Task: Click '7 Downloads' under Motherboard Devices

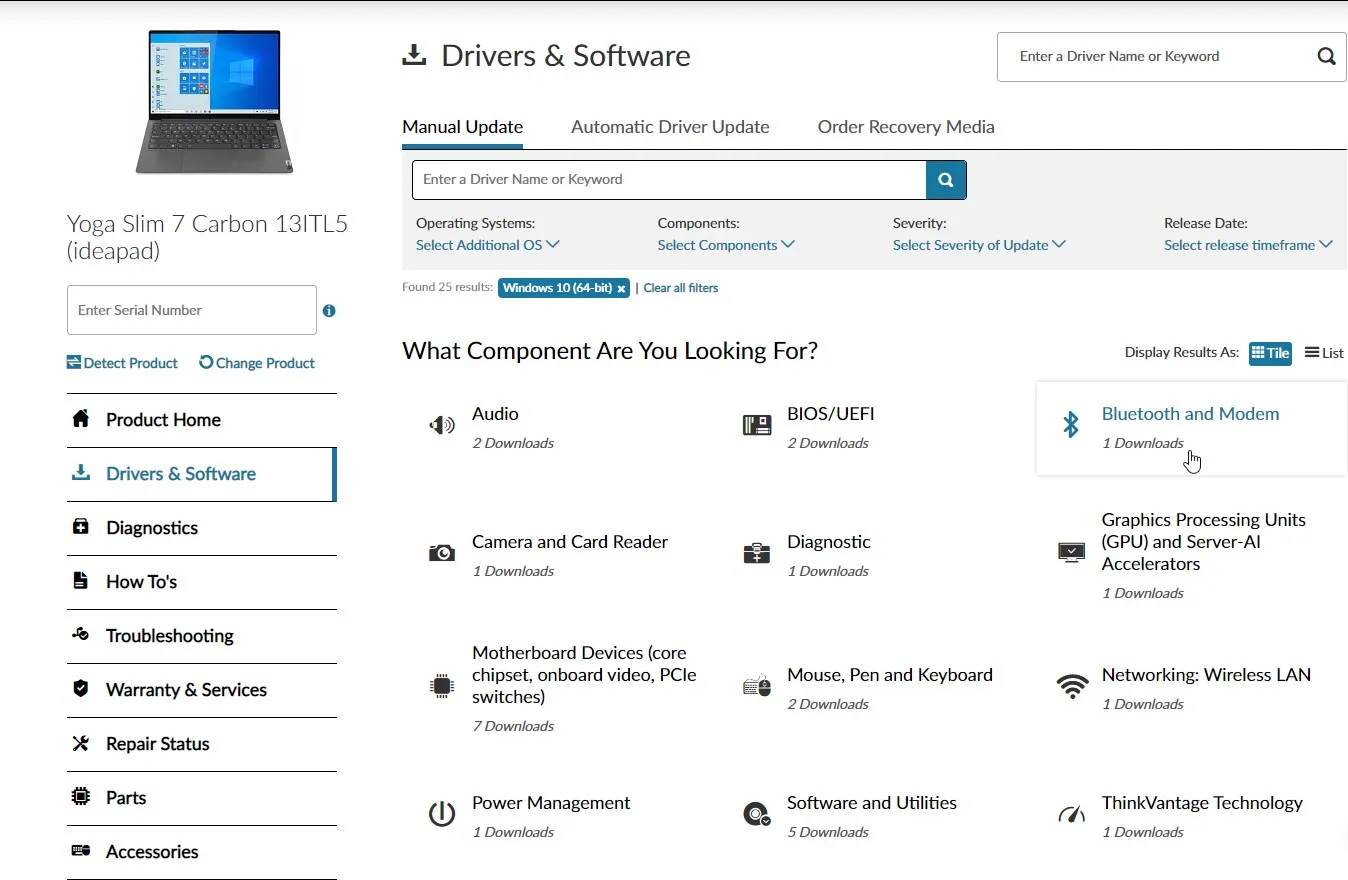Action: pyautogui.click(x=513, y=726)
